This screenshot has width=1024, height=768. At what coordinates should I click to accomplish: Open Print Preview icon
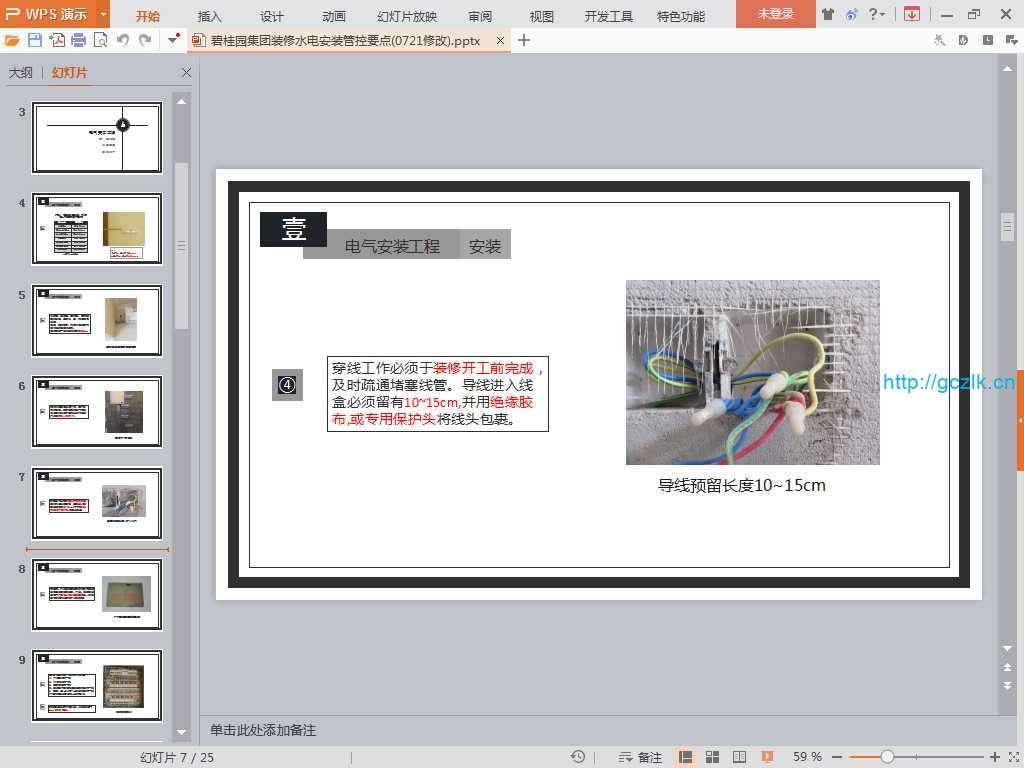pyautogui.click(x=100, y=40)
